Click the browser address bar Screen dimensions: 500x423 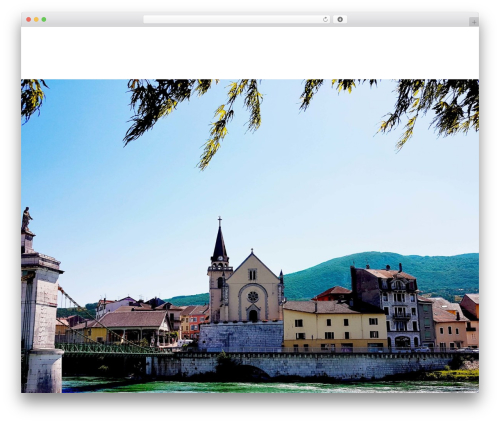pyautogui.click(x=236, y=19)
